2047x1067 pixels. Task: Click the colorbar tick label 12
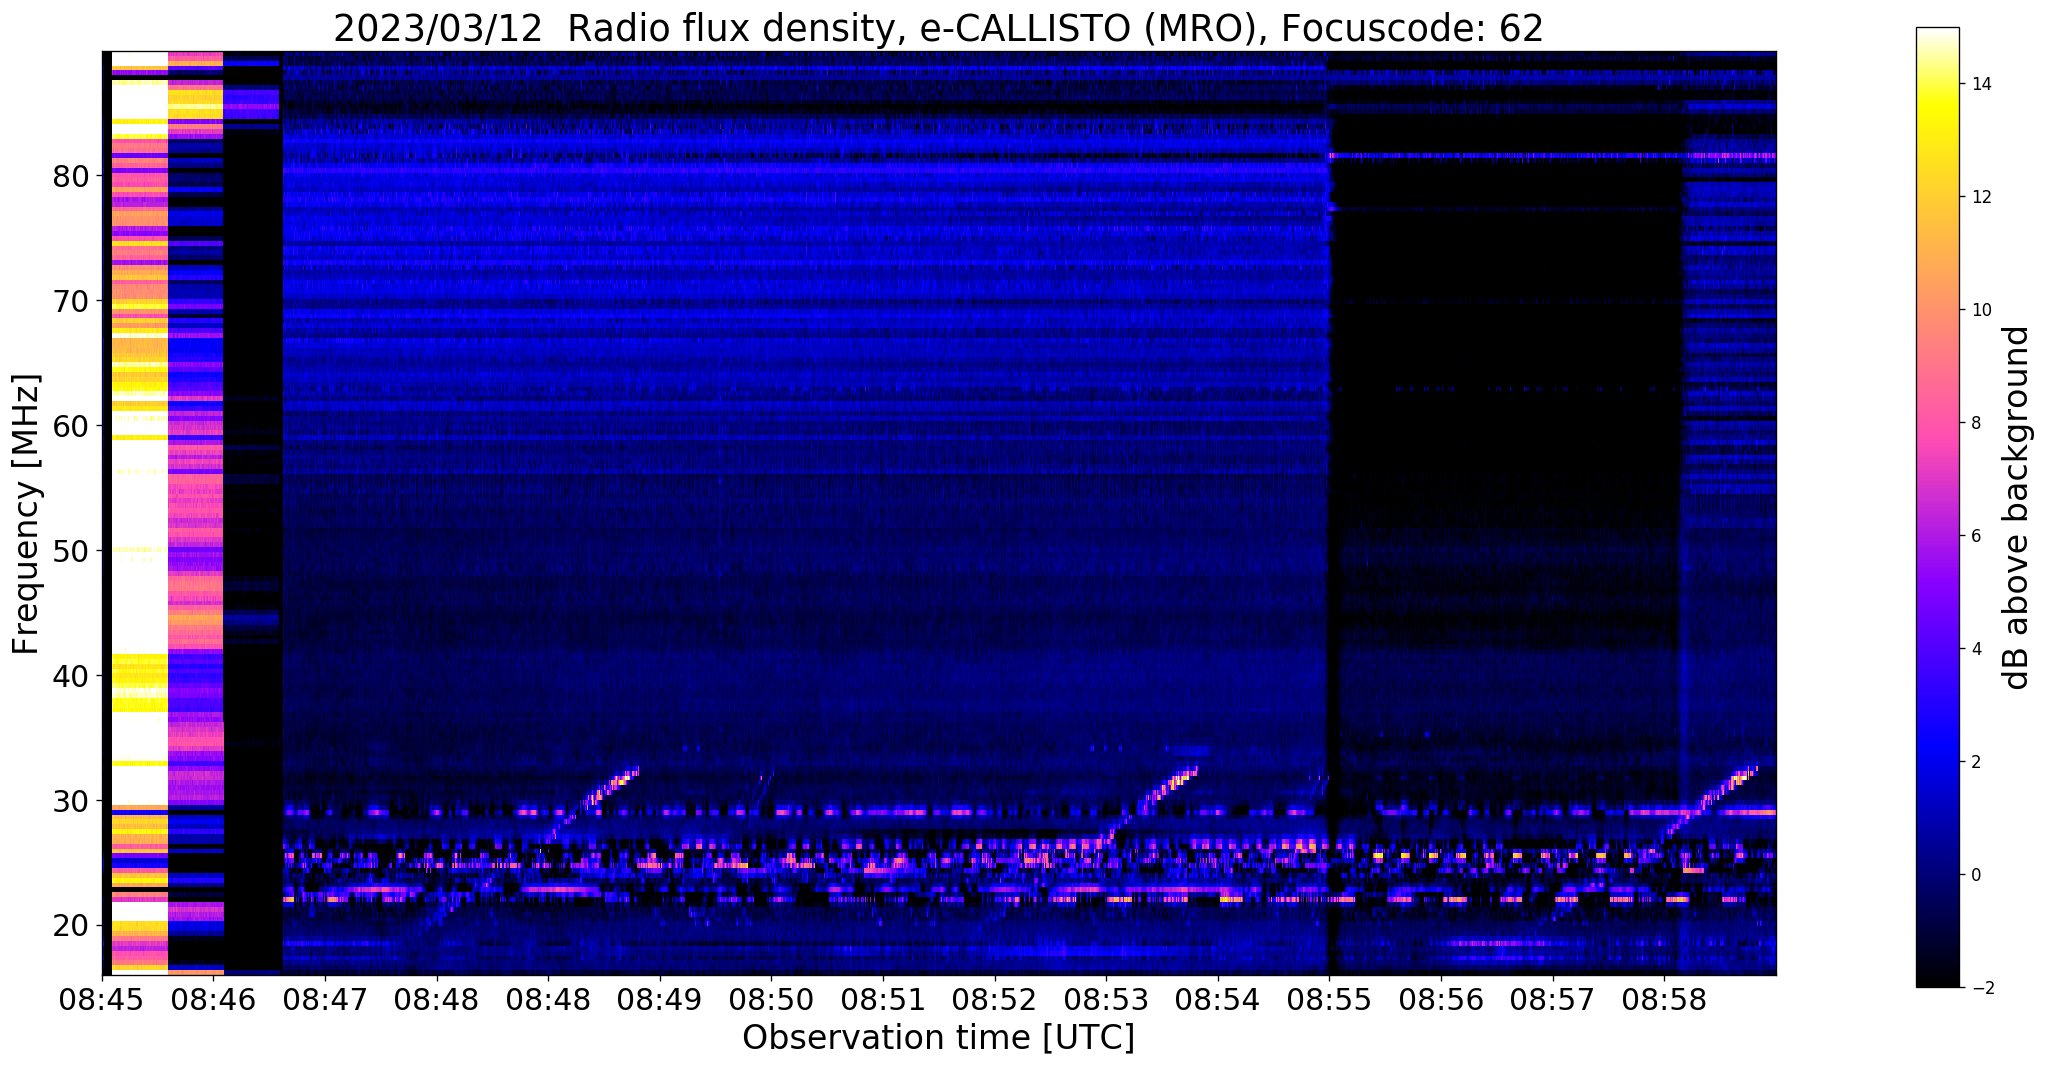pyautogui.click(x=1981, y=197)
